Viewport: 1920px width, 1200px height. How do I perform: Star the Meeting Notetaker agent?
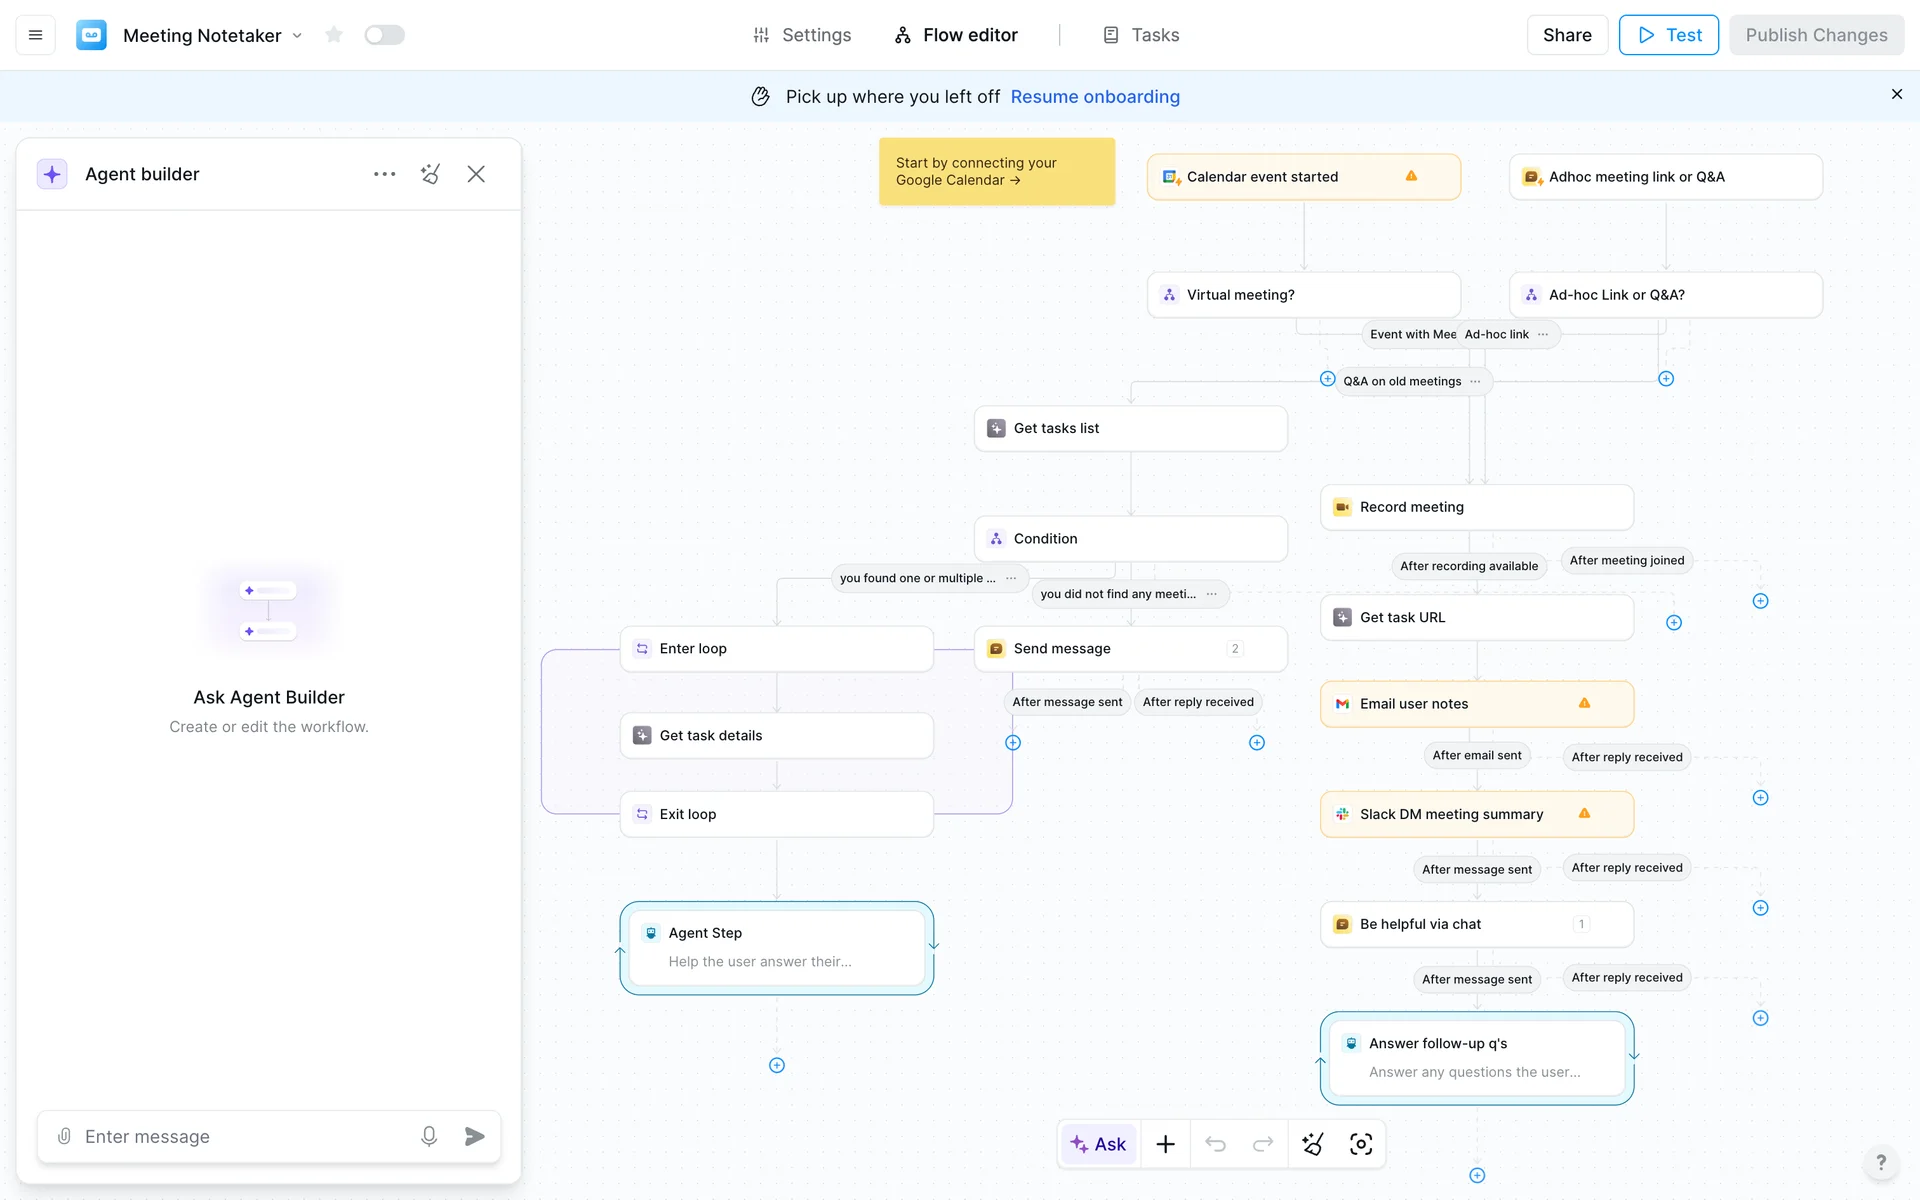tap(334, 35)
